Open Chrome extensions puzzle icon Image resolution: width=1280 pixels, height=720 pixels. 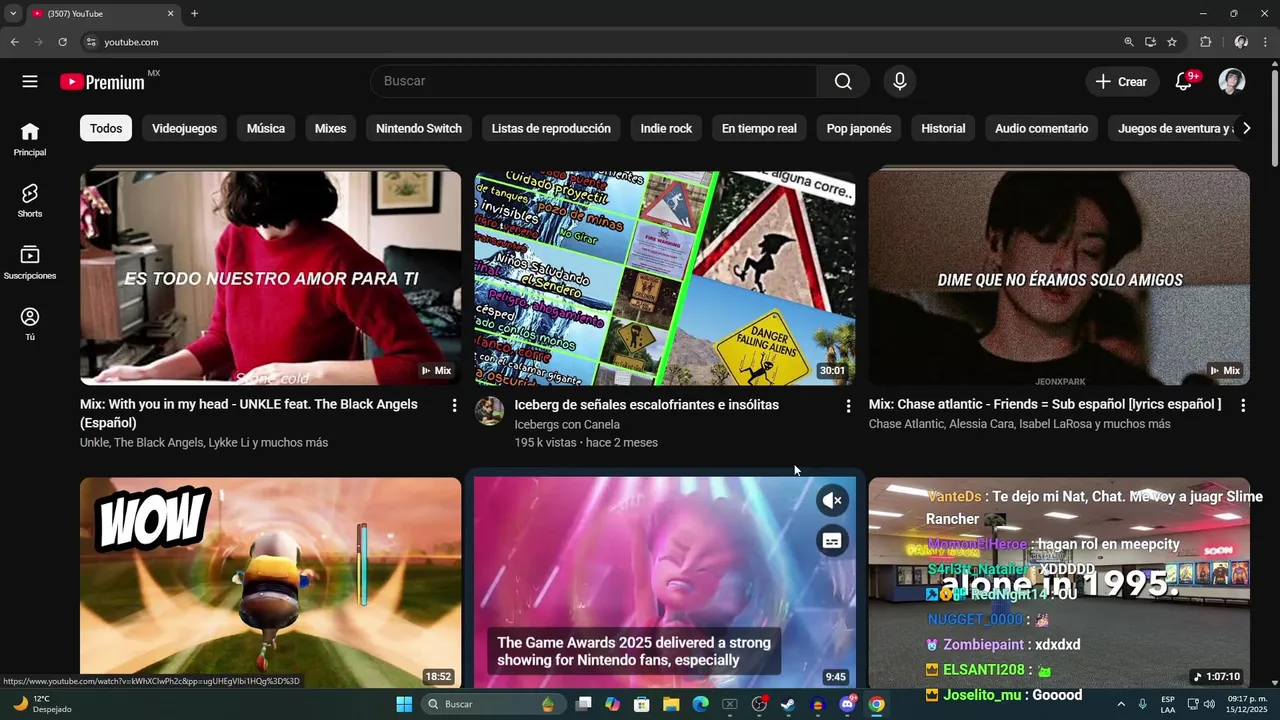[1206, 42]
